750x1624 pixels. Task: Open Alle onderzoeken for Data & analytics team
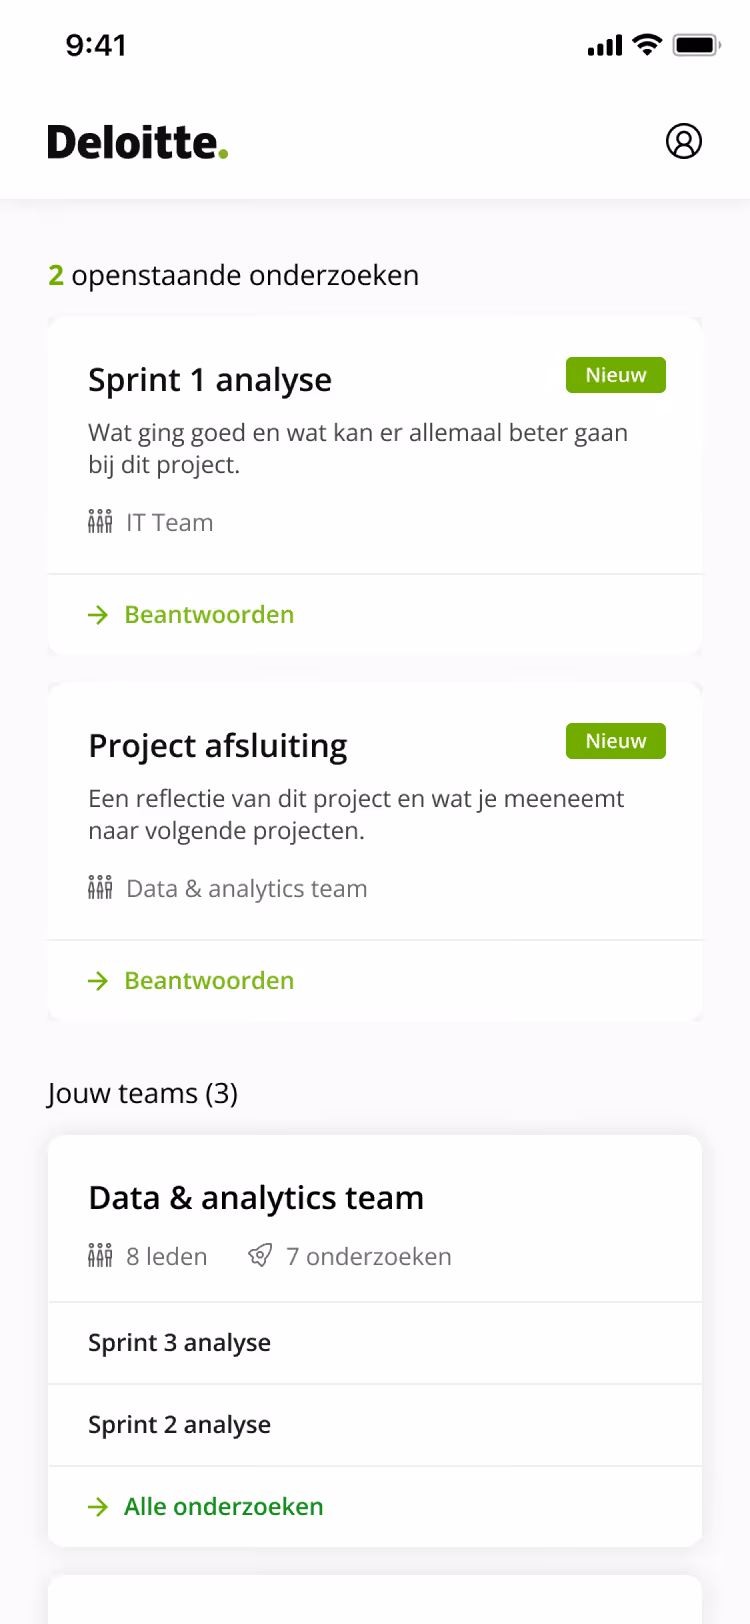coord(222,1506)
